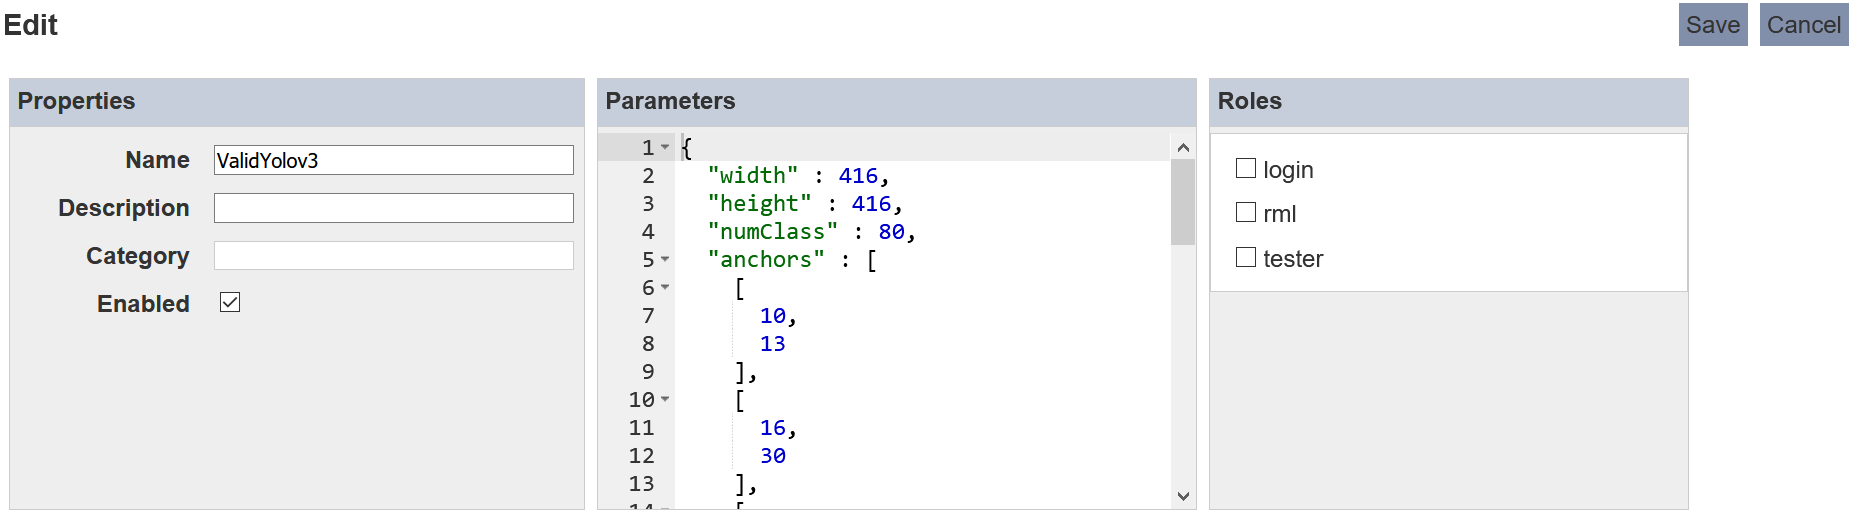Click line number 4 in the gutter

coord(648,231)
